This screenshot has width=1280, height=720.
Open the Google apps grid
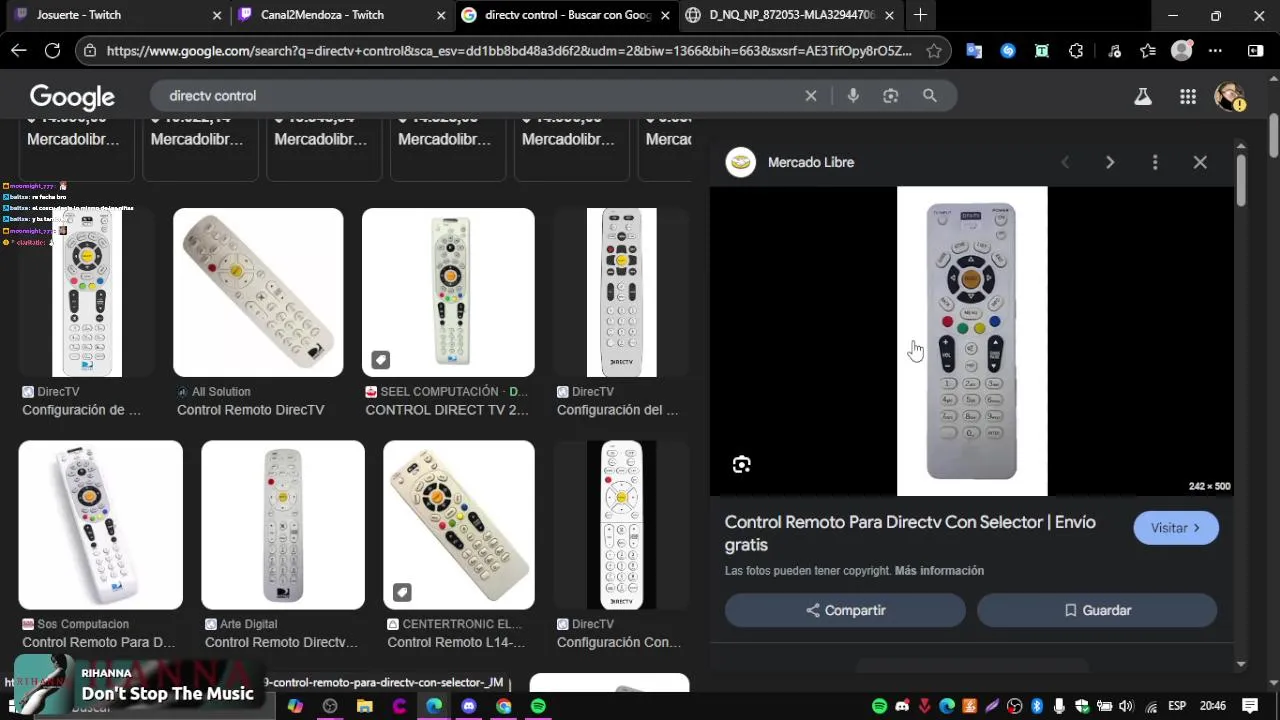[1188, 97]
